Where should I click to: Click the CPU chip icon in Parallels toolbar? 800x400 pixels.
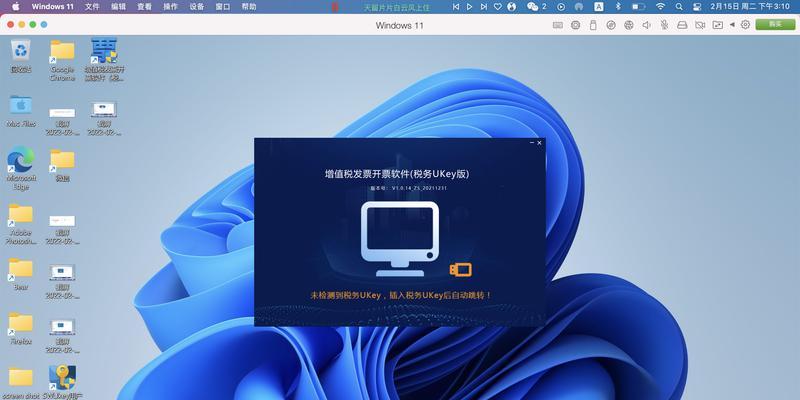click(576, 25)
